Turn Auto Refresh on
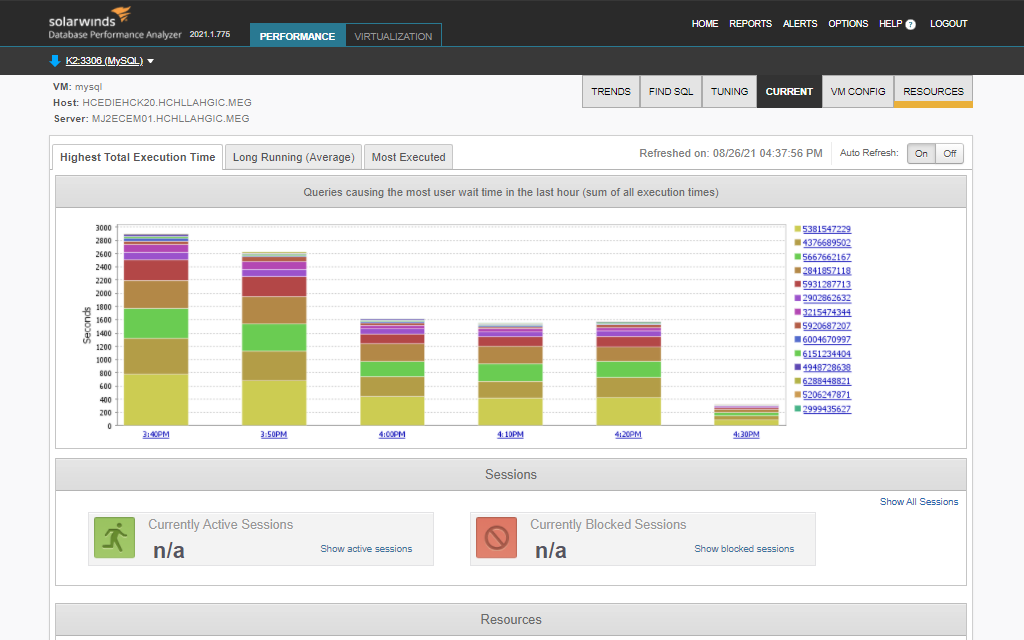Viewport: 1024px width, 640px height. [921, 154]
